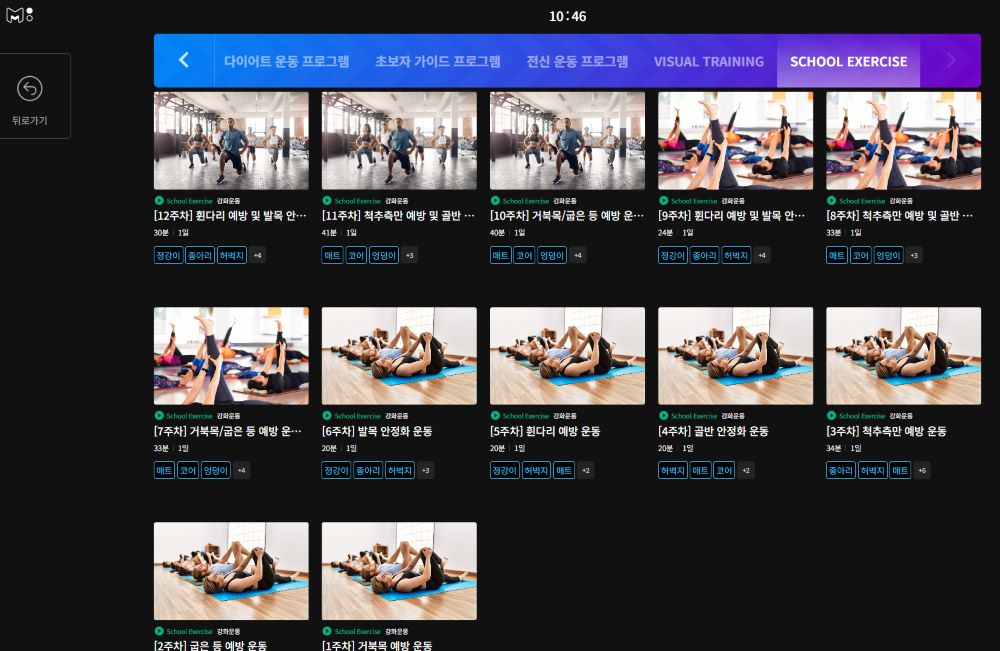Click the 허벅지 tag on the 4주차 card
The image size is (1000, 651).
click(673, 471)
